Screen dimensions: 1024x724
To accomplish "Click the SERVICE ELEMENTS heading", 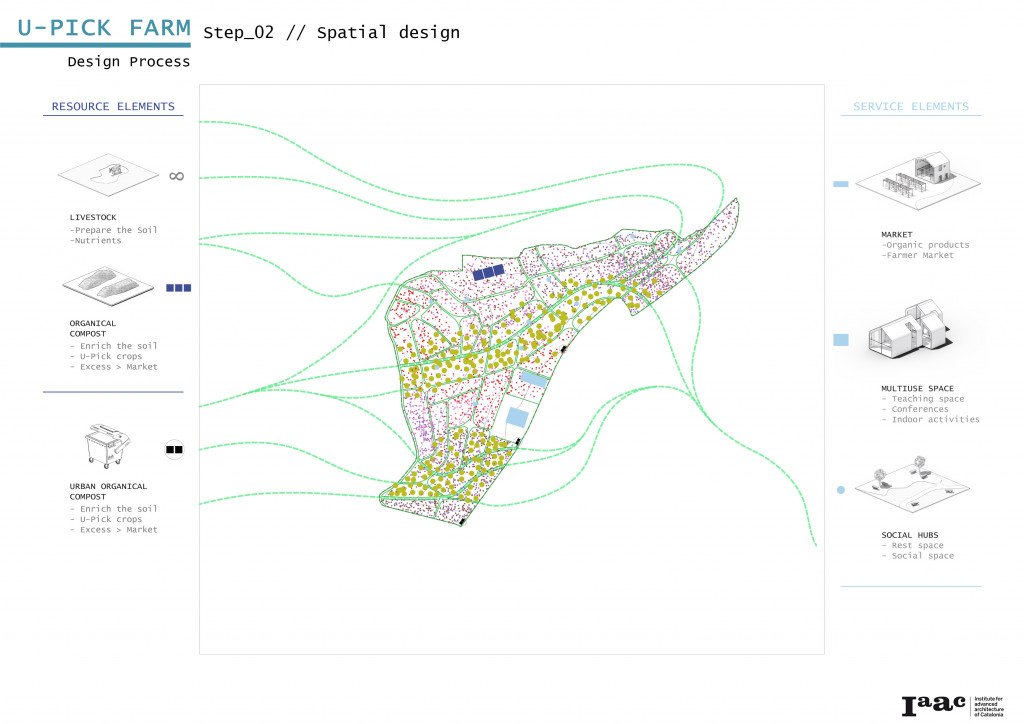I will 910,107.
